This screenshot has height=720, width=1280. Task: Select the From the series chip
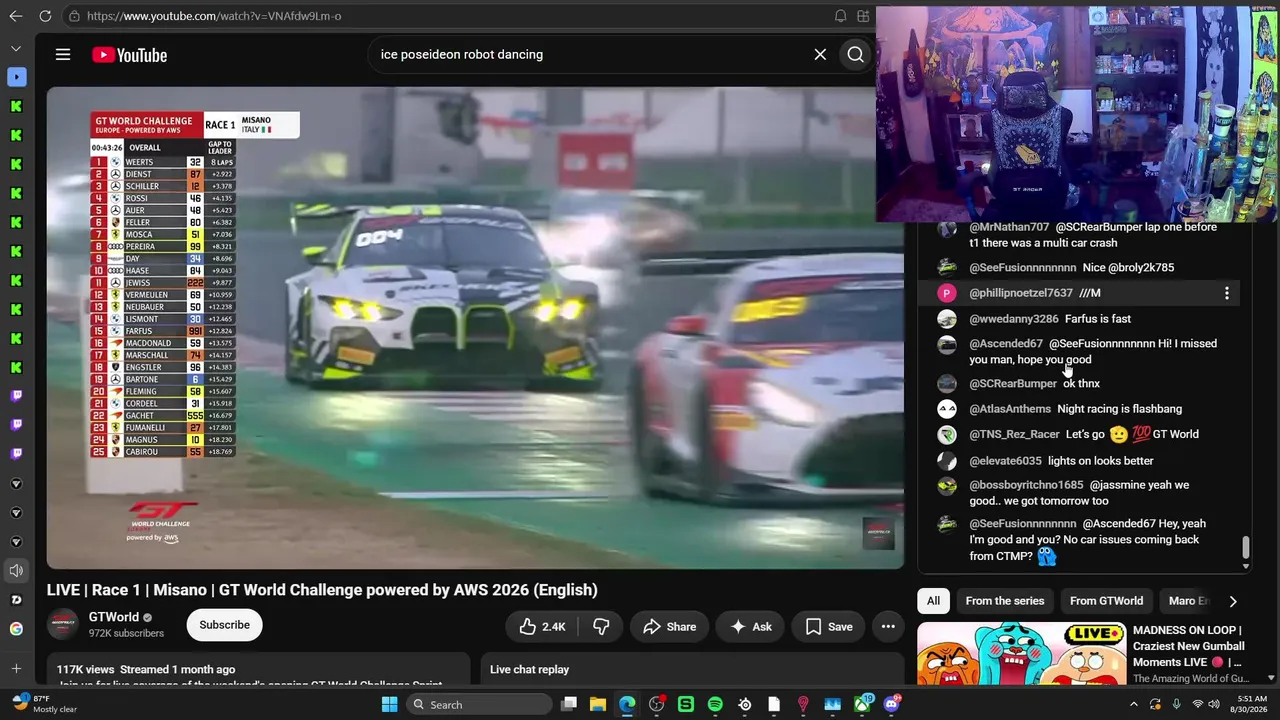pos(1005,601)
